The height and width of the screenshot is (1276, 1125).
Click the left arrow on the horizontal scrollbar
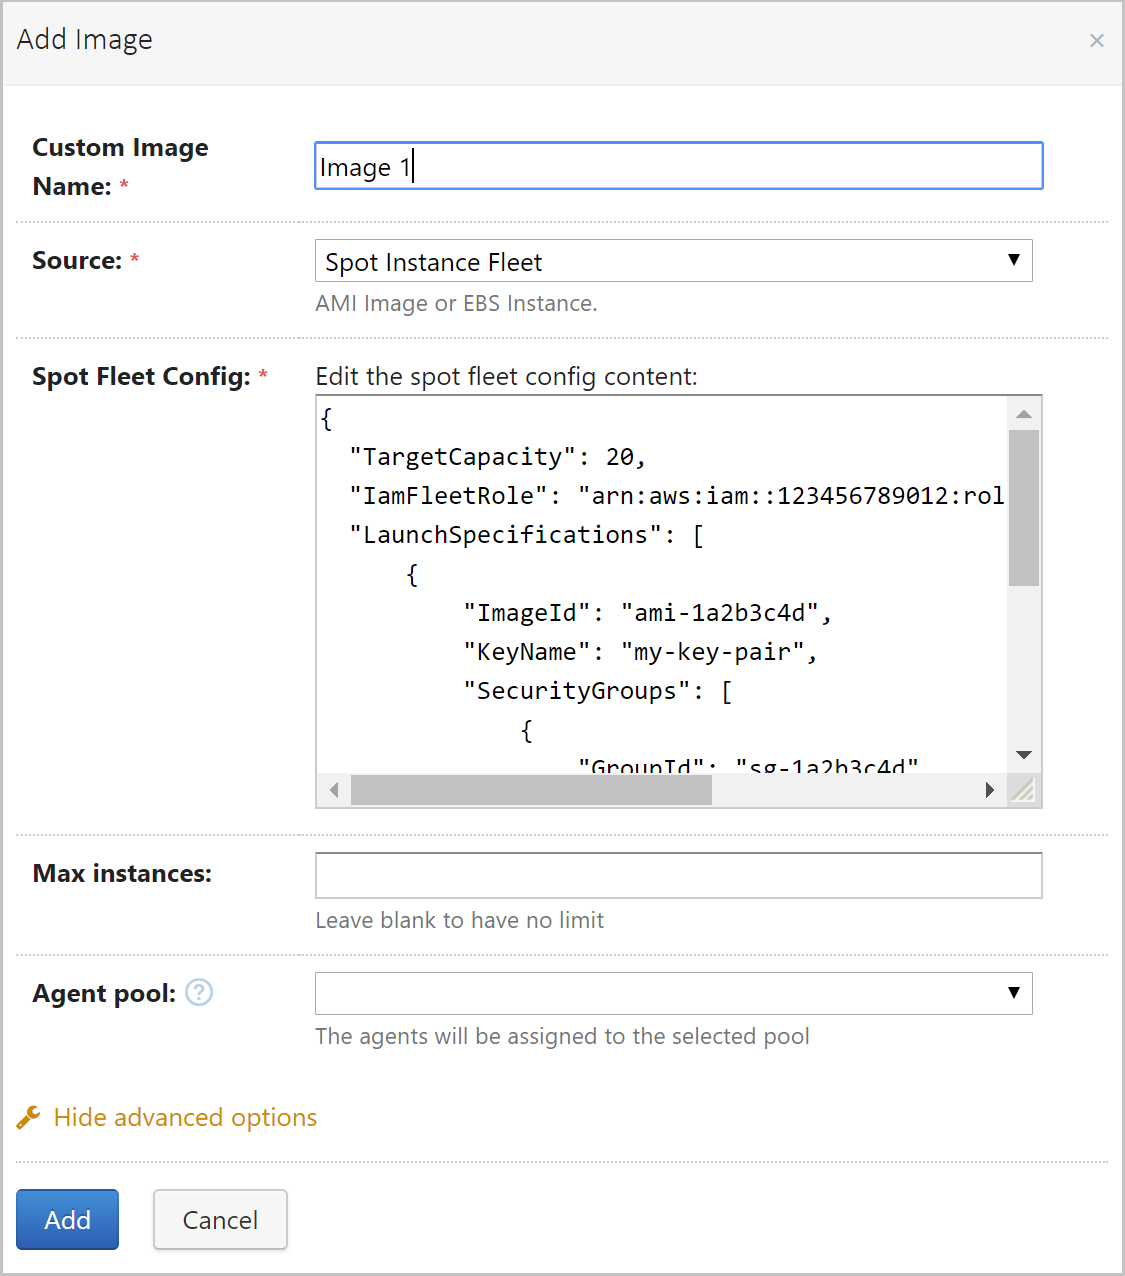(x=334, y=790)
